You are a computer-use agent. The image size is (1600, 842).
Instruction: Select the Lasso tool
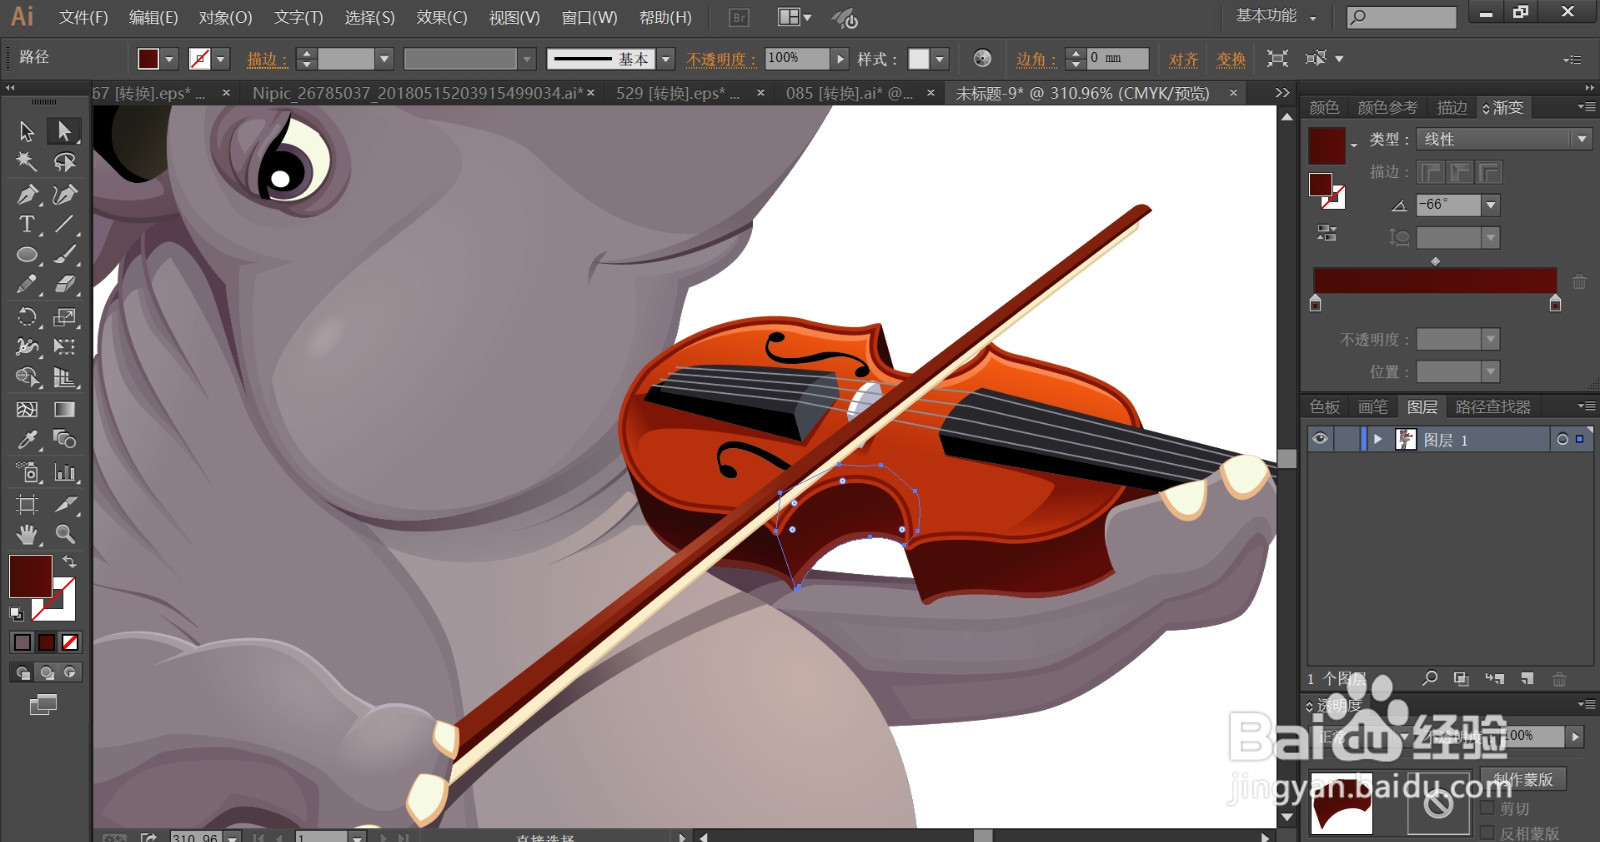coord(64,162)
